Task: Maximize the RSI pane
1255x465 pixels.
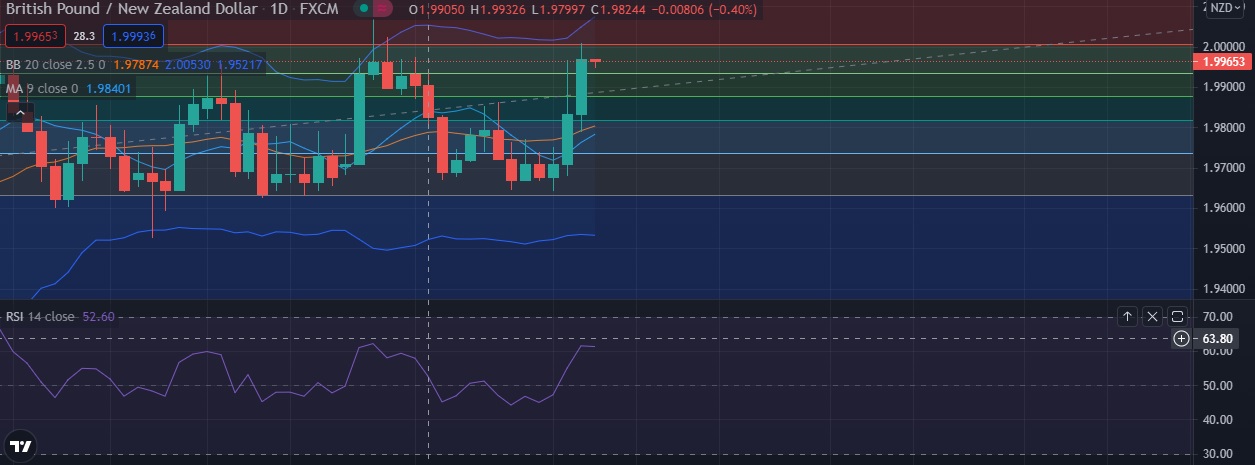Action: [x=1177, y=317]
